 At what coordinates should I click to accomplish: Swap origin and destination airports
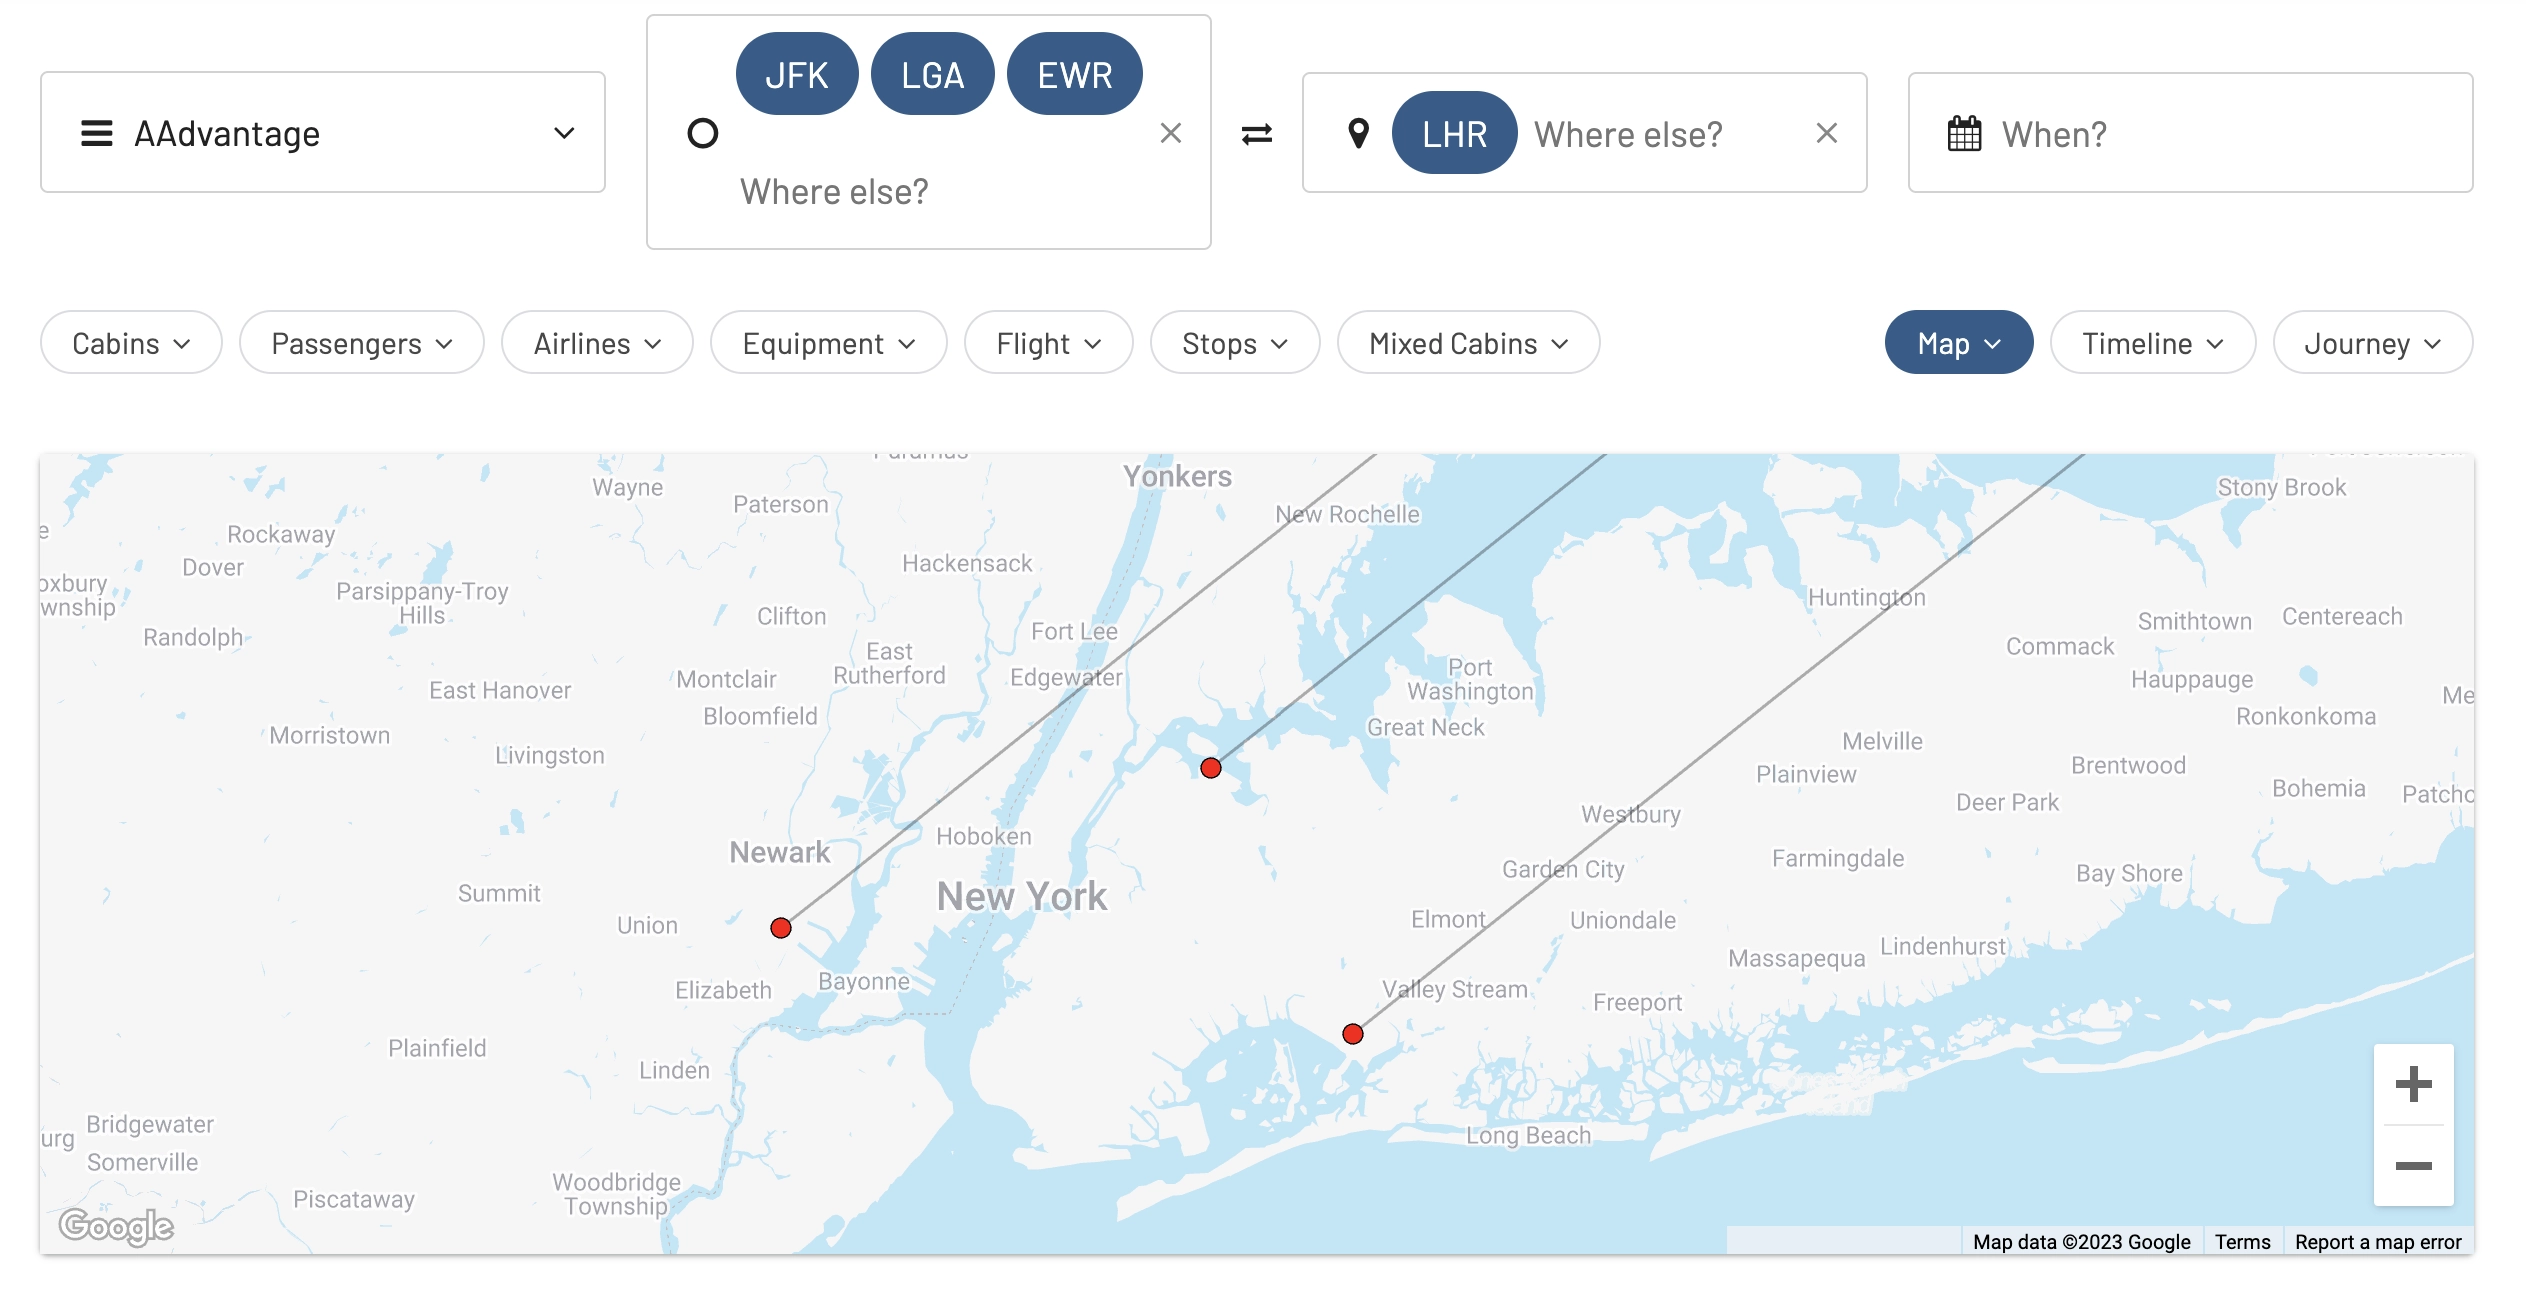tap(1257, 133)
